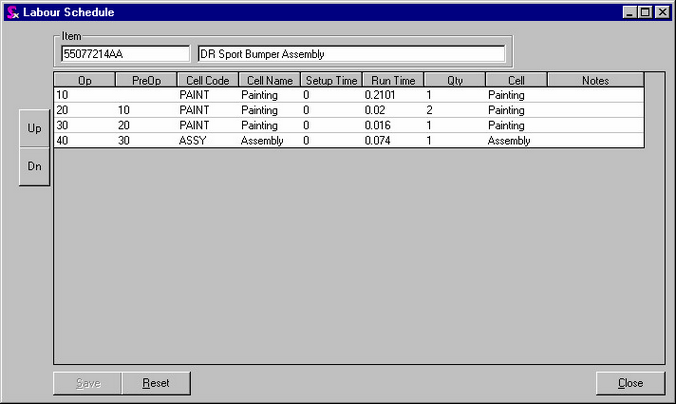676x404 pixels.
Task: Click run time value 0.2101
Action: point(380,95)
